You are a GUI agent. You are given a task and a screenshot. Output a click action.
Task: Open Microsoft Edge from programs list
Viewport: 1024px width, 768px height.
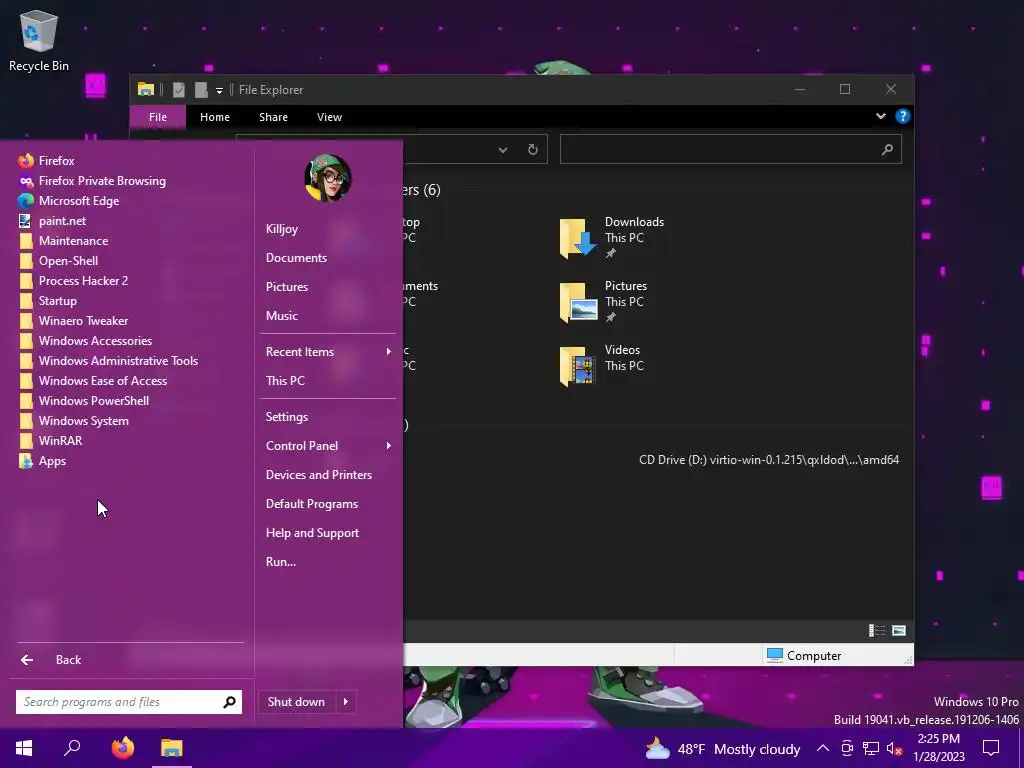click(69, 201)
